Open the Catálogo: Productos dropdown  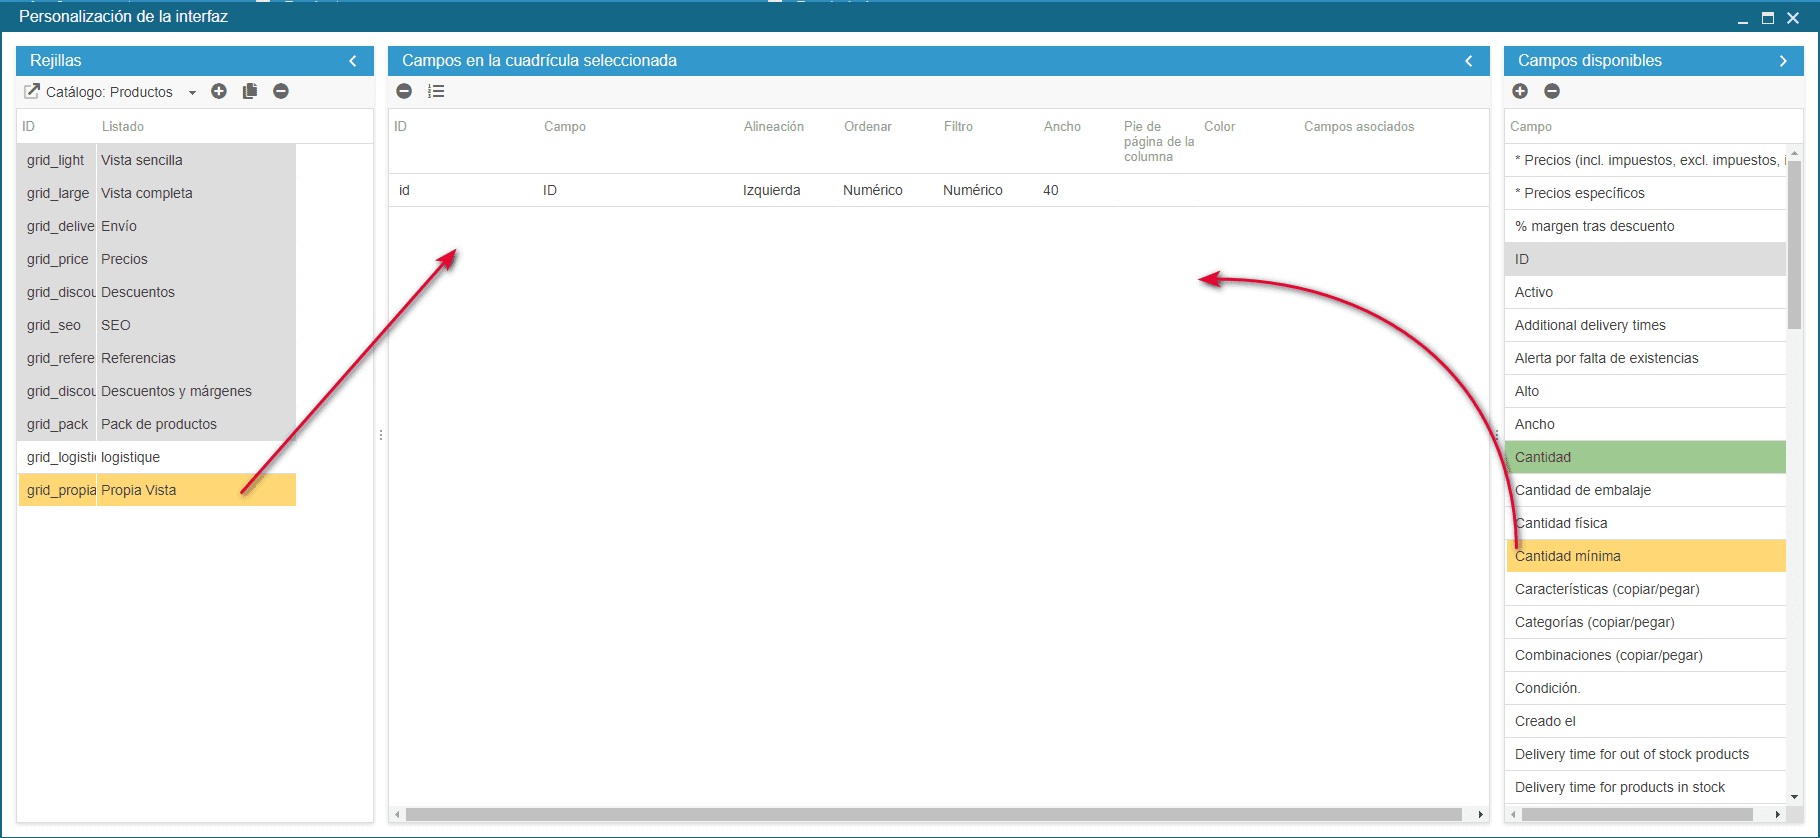click(x=192, y=92)
